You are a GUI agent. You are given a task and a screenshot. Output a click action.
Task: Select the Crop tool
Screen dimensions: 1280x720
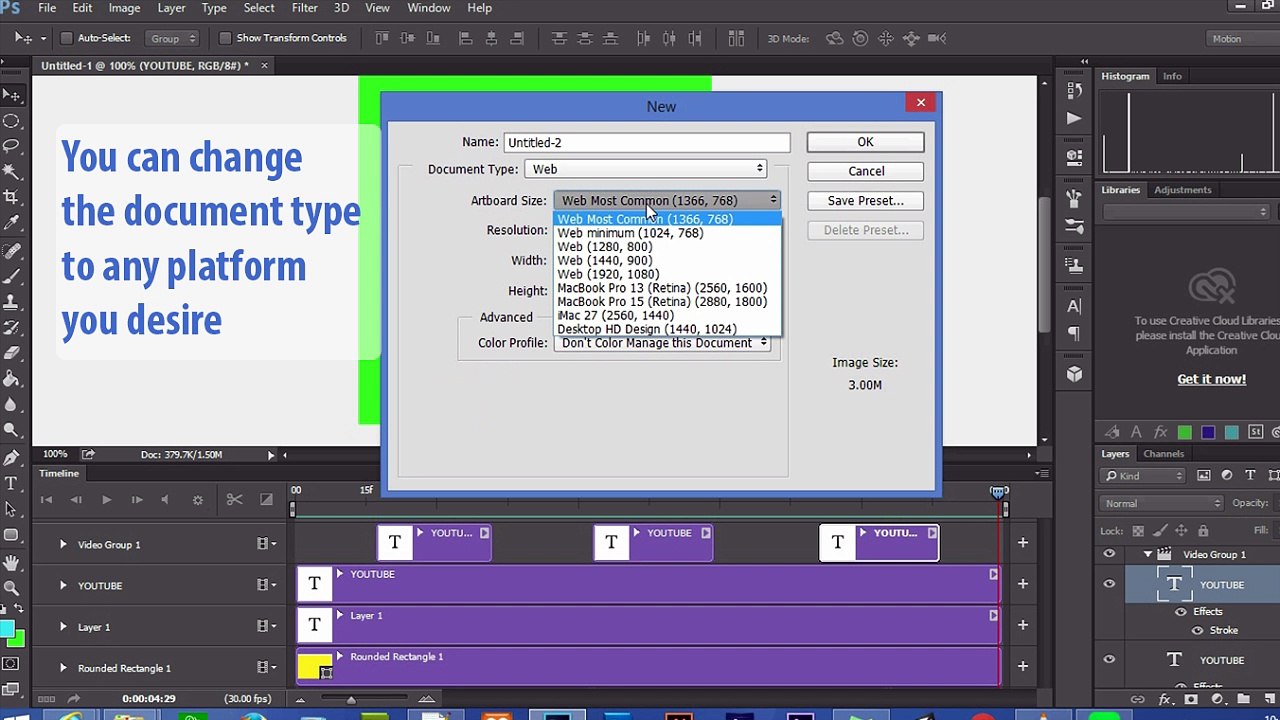(12, 198)
